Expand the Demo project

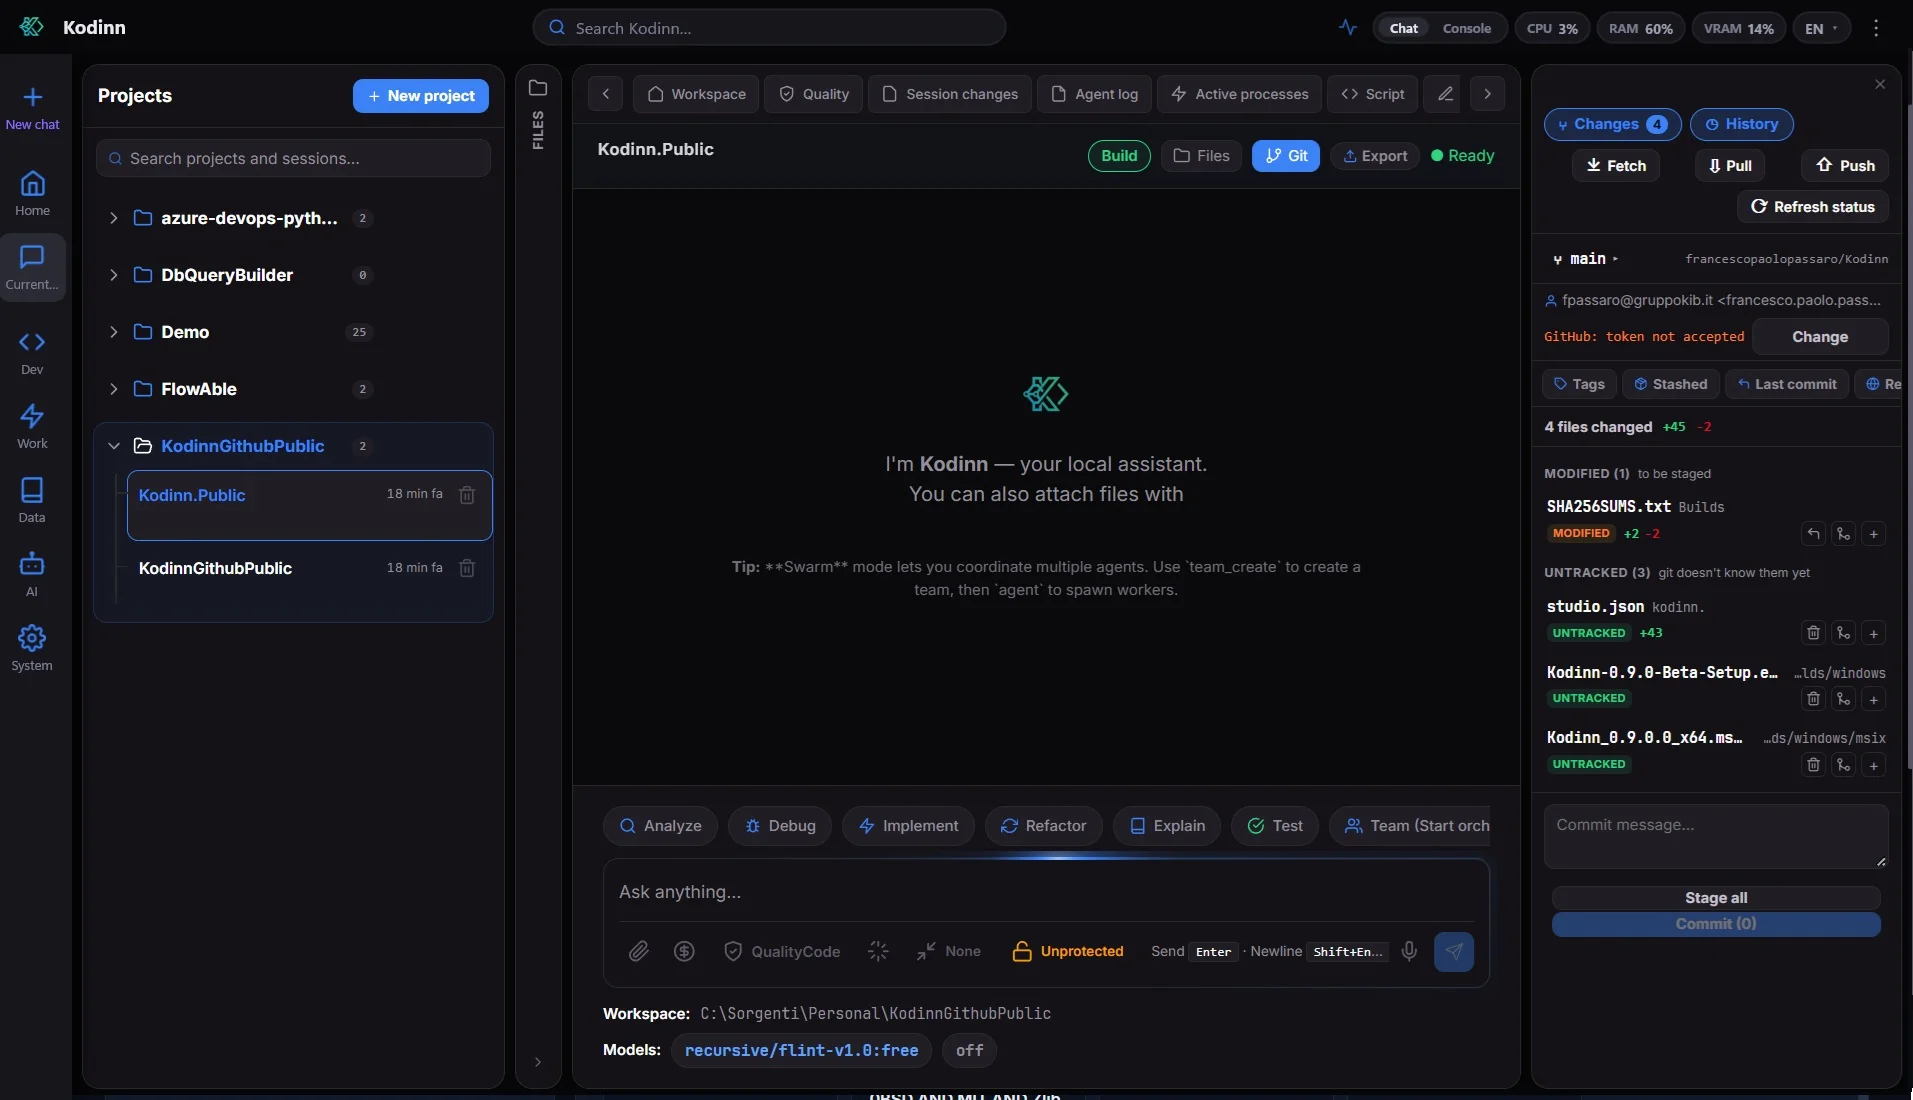113,332
